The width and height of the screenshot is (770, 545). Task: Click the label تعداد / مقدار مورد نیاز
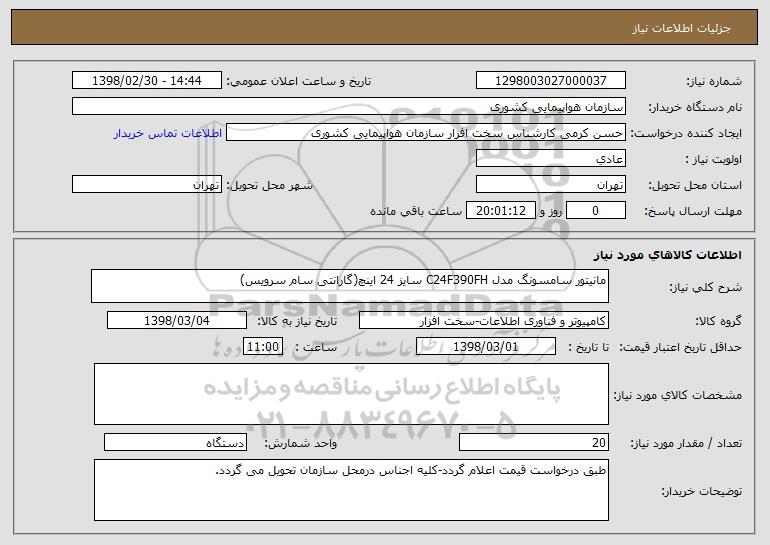coord(686,443)
